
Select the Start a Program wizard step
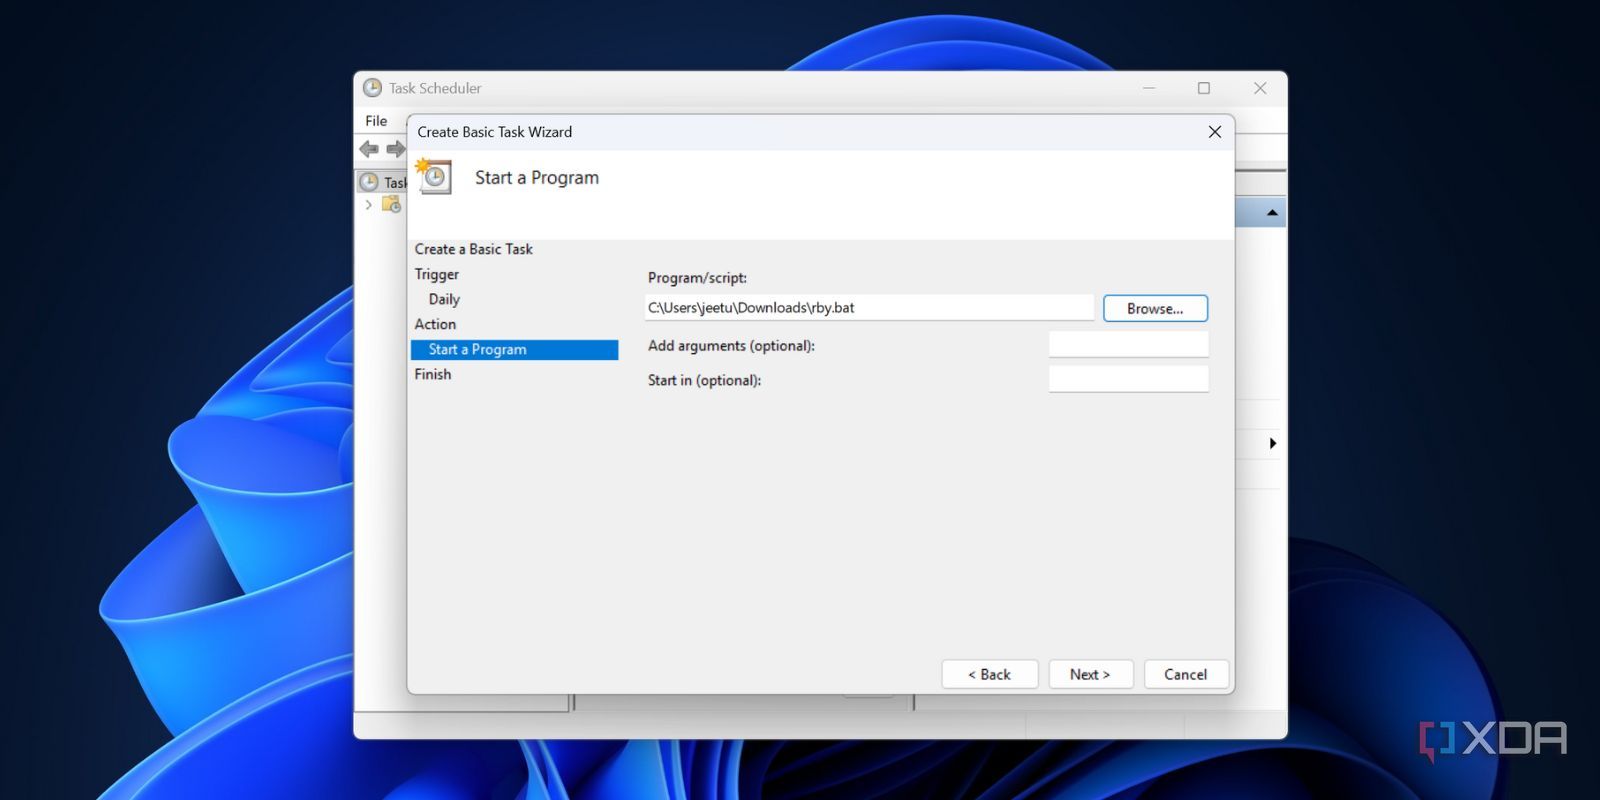coord(514,349)
